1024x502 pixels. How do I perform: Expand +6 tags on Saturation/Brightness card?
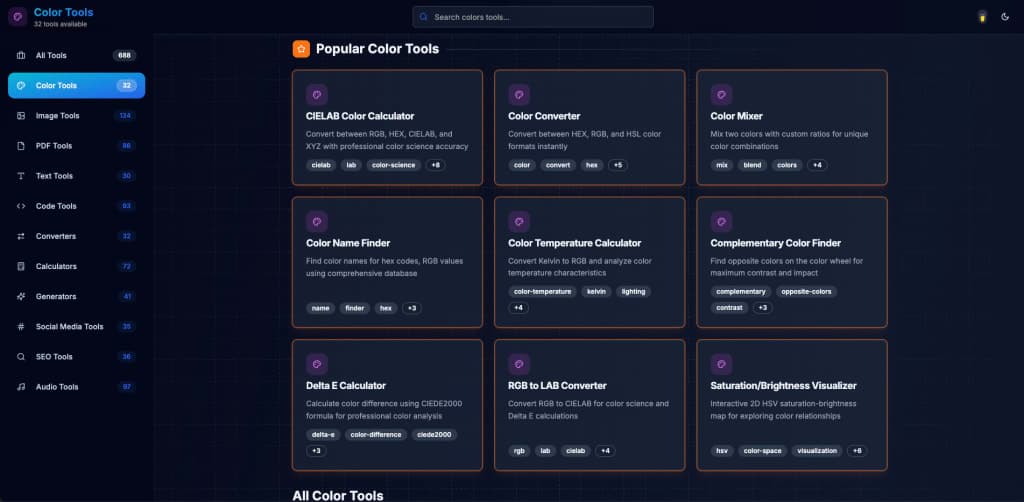click(x=857, y=451)
